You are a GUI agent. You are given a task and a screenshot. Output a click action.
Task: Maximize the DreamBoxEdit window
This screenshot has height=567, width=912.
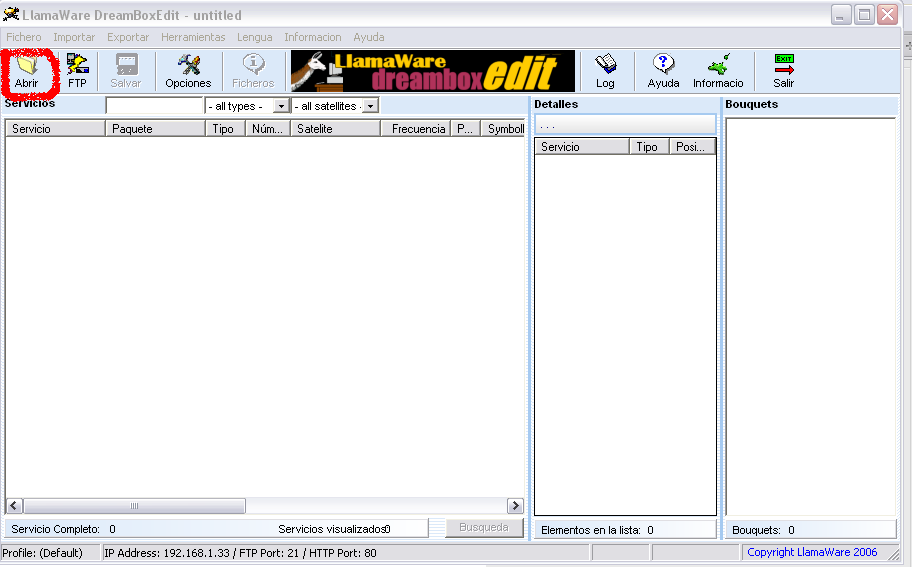pos(864,15)
